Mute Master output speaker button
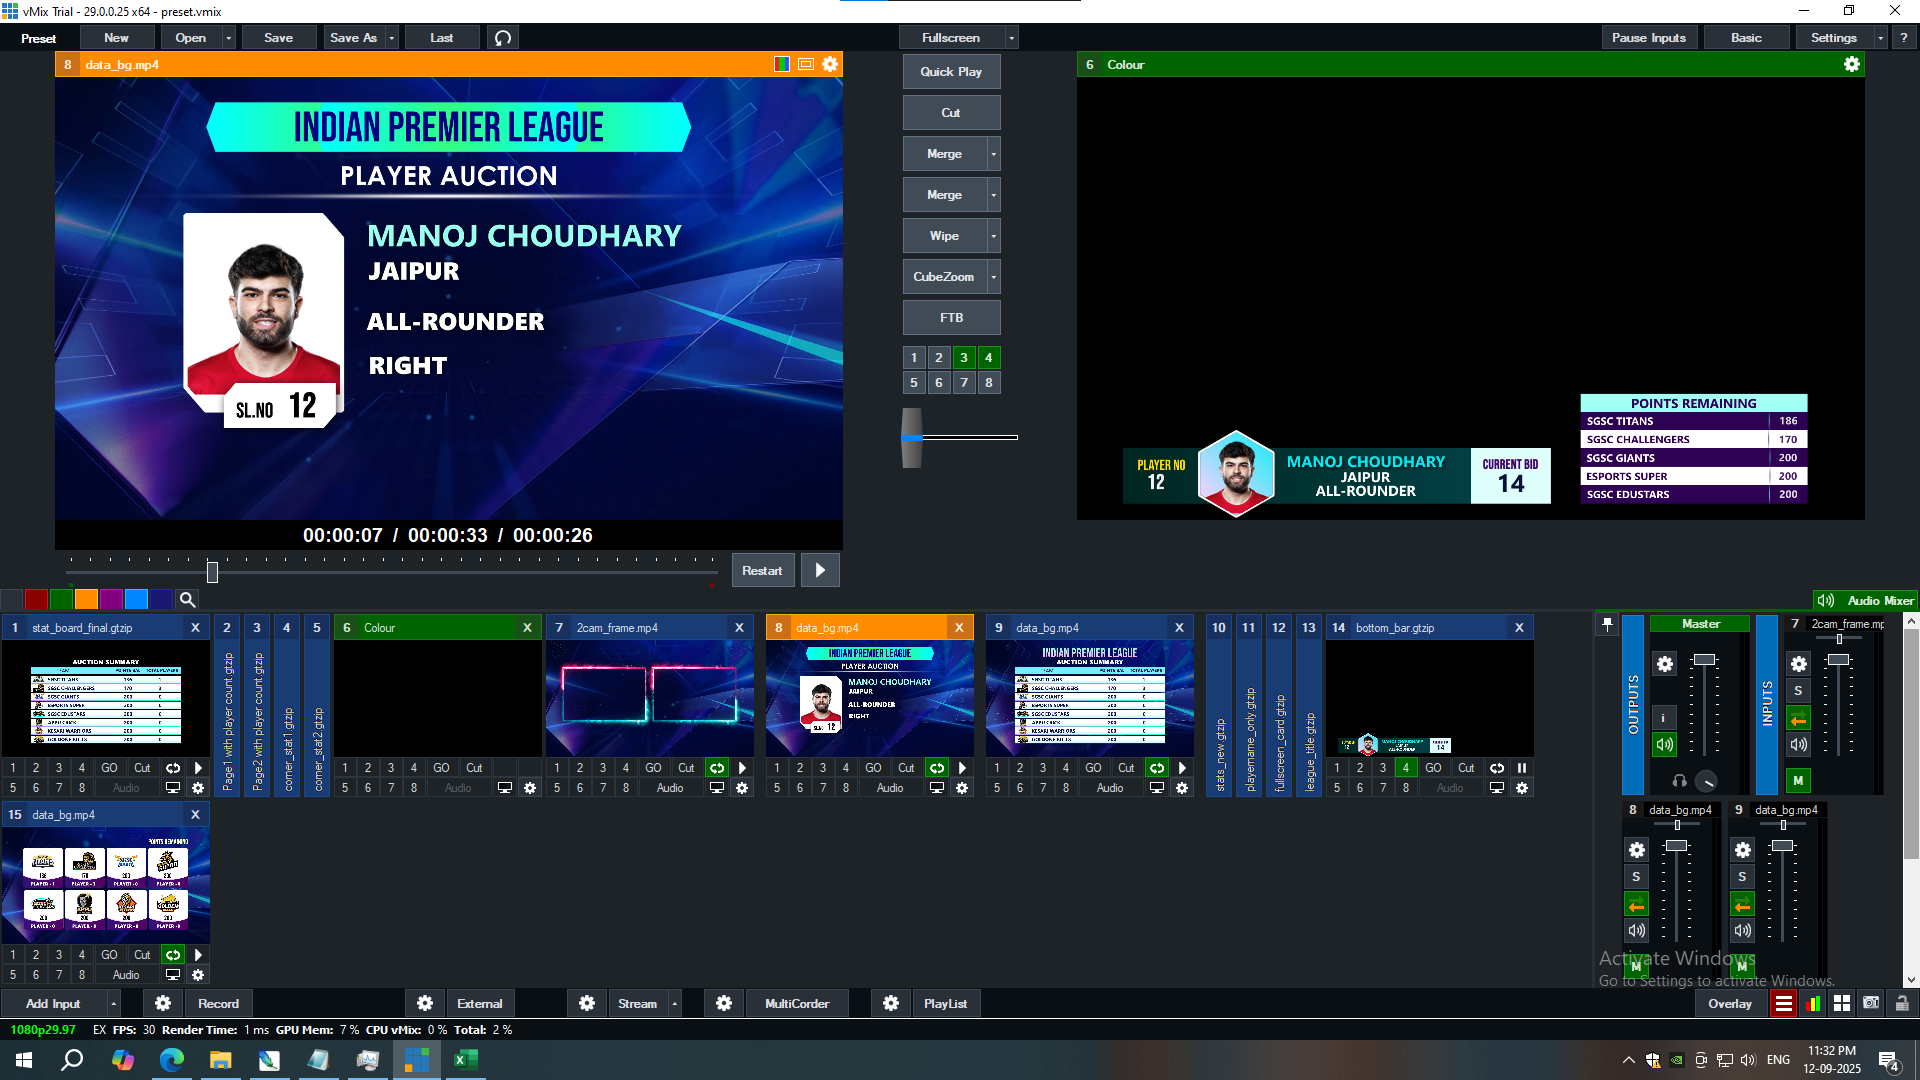1920x1080 pixels. click(x=1664, y=744)
